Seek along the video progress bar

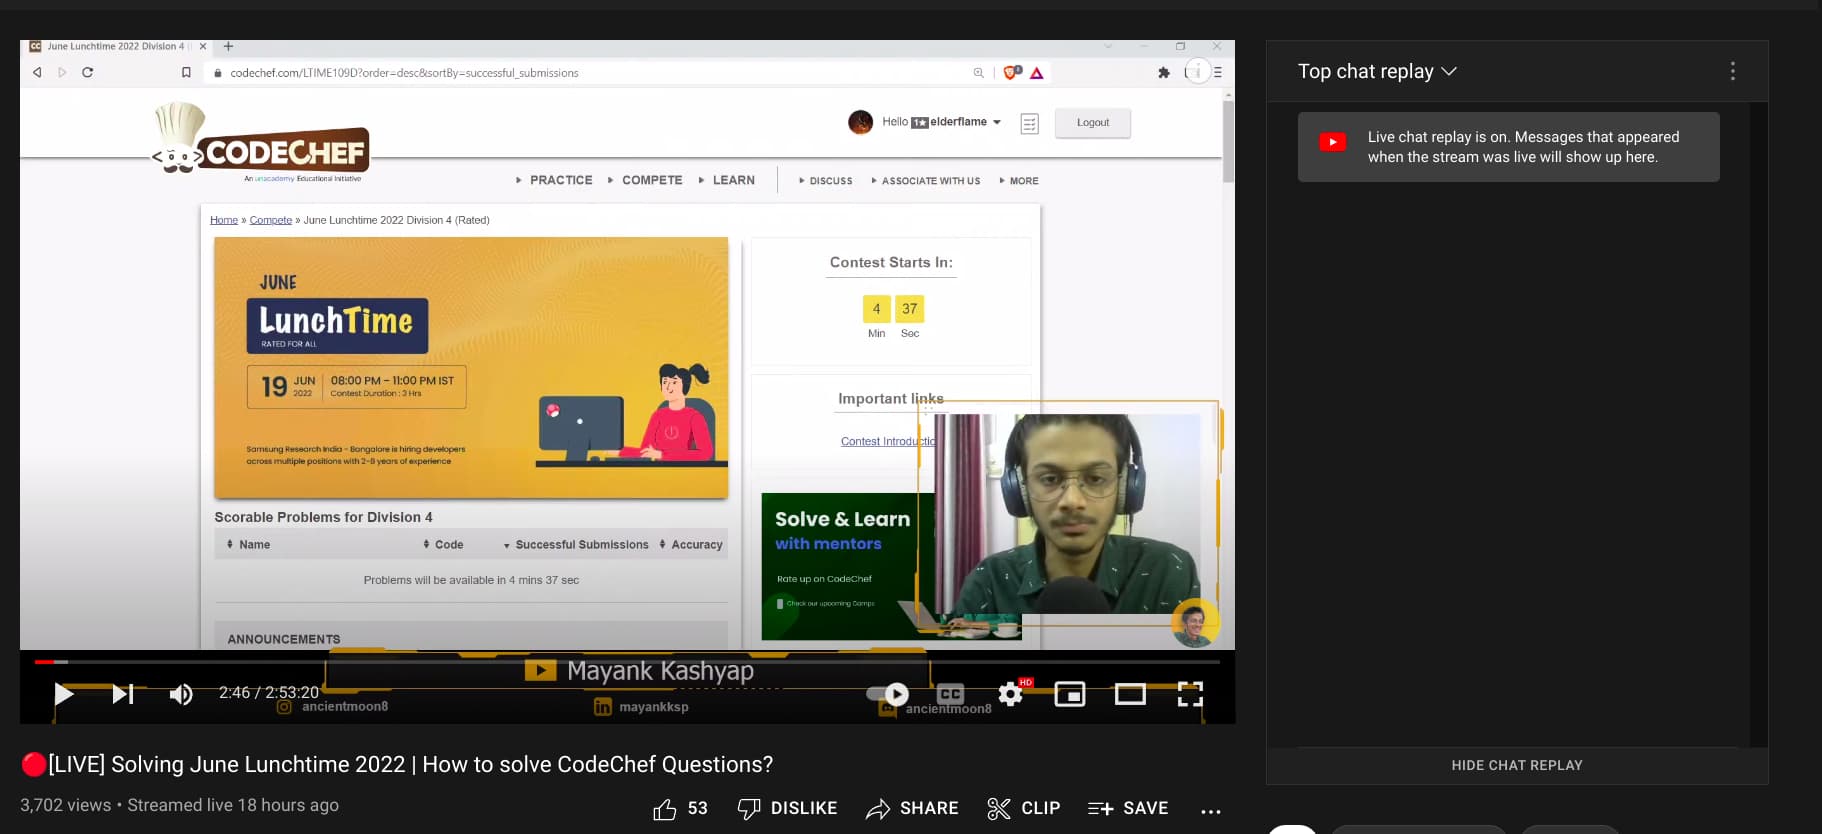coord(627,662)
